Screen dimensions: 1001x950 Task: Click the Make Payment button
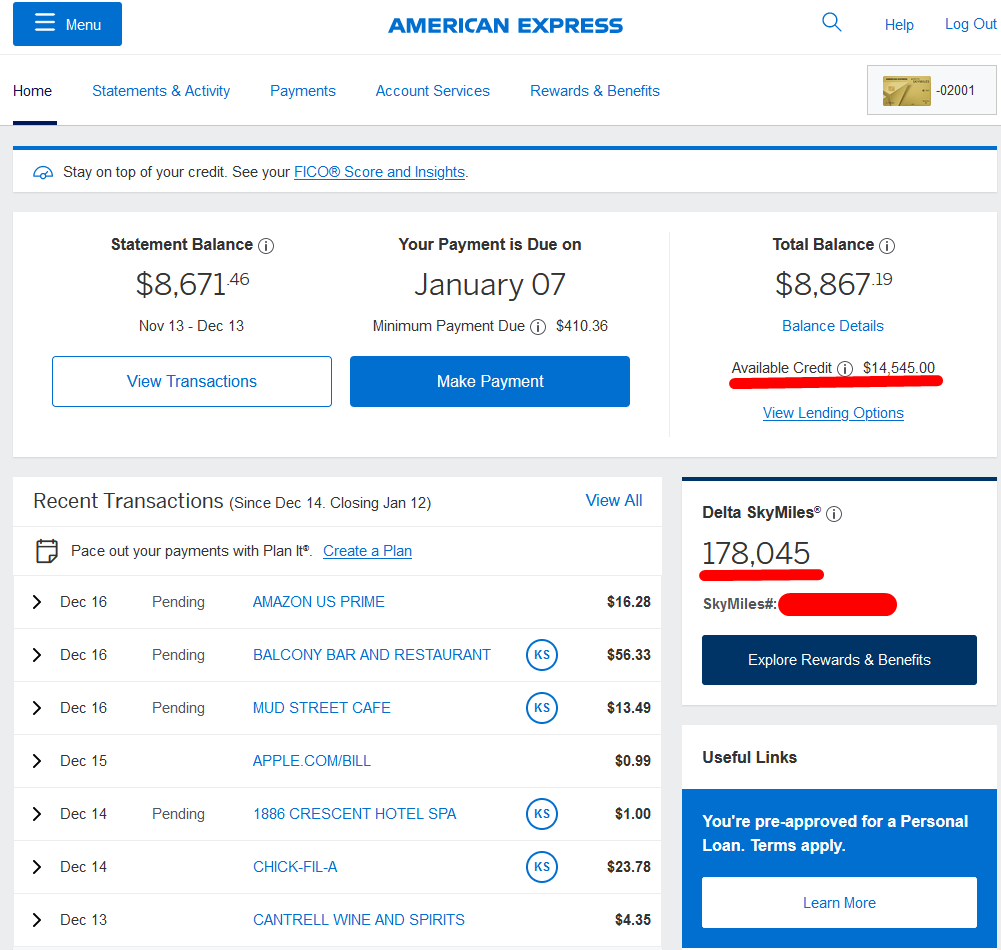pyautogui.click(x=490, y=381)
